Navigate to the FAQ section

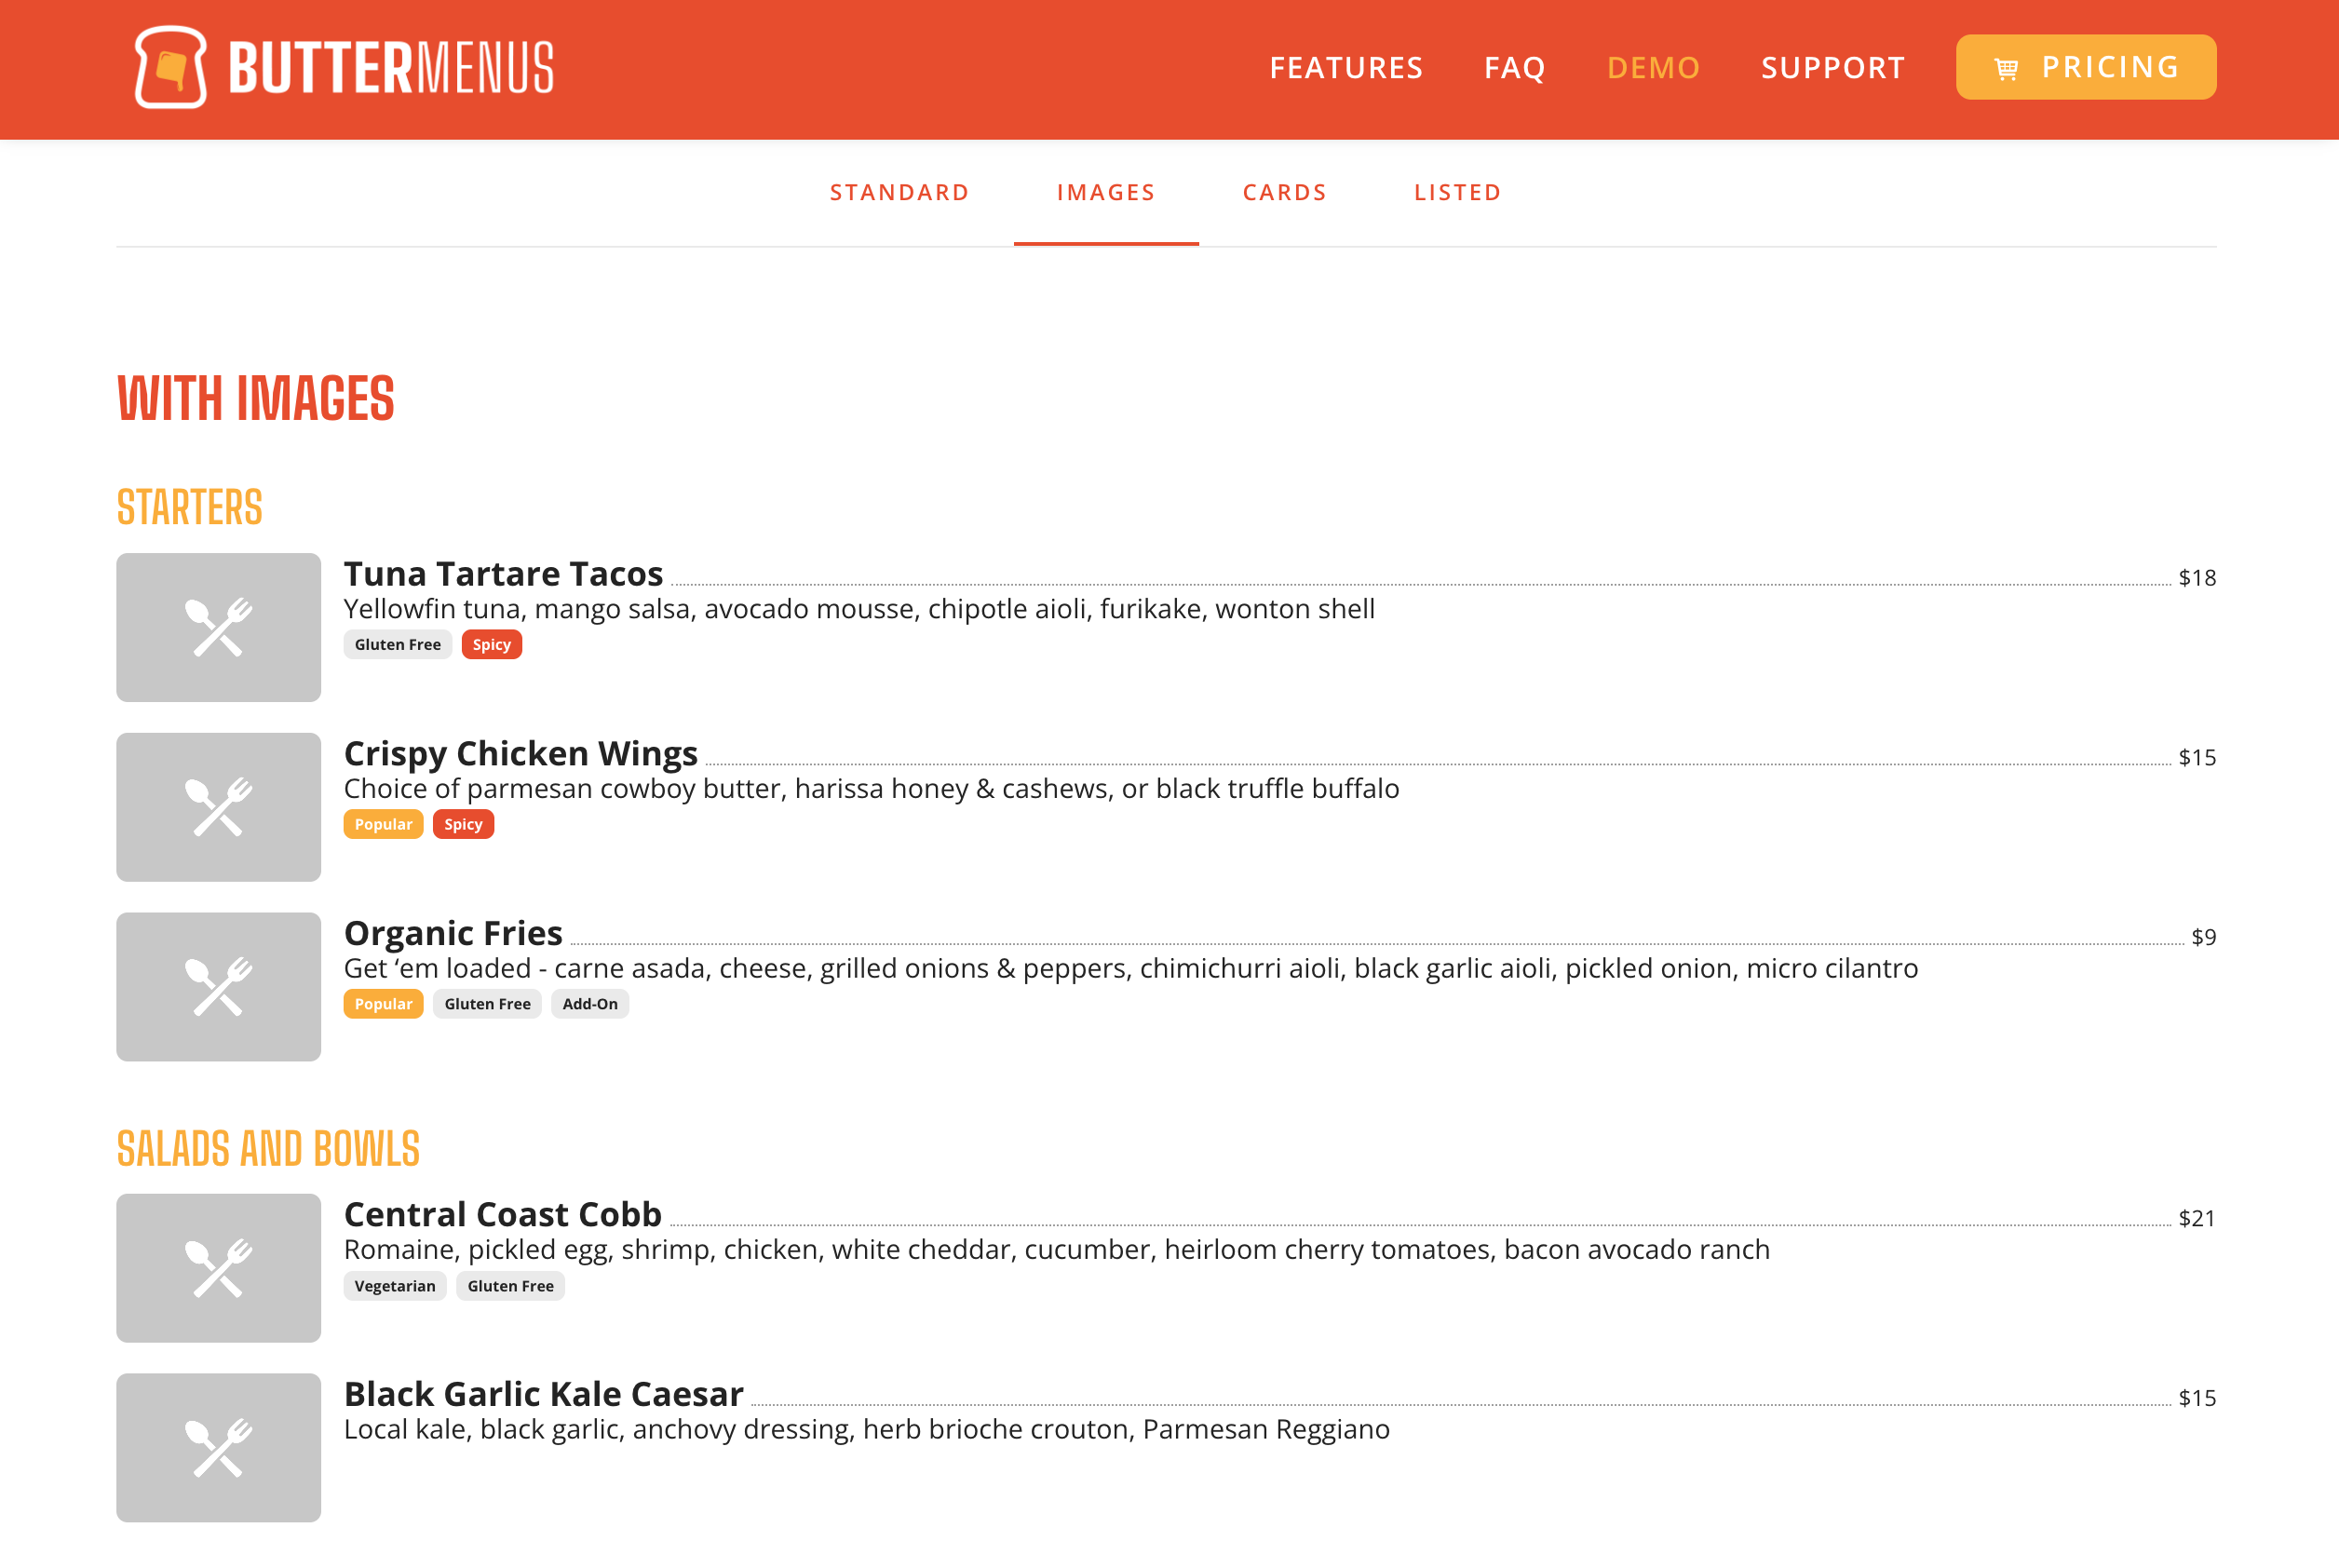click(x=1514, y=67)
